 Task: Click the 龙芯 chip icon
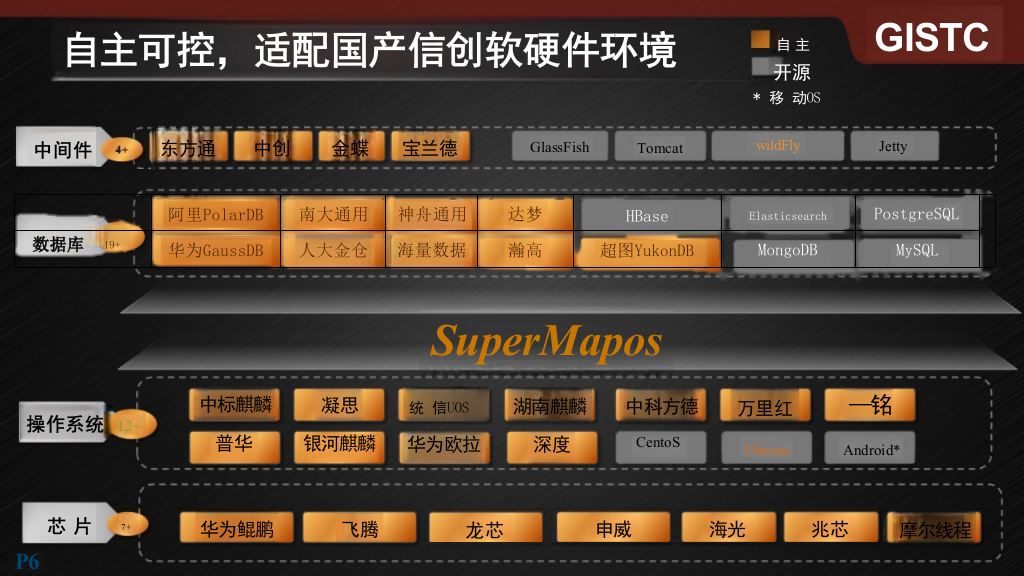(485, 529)
